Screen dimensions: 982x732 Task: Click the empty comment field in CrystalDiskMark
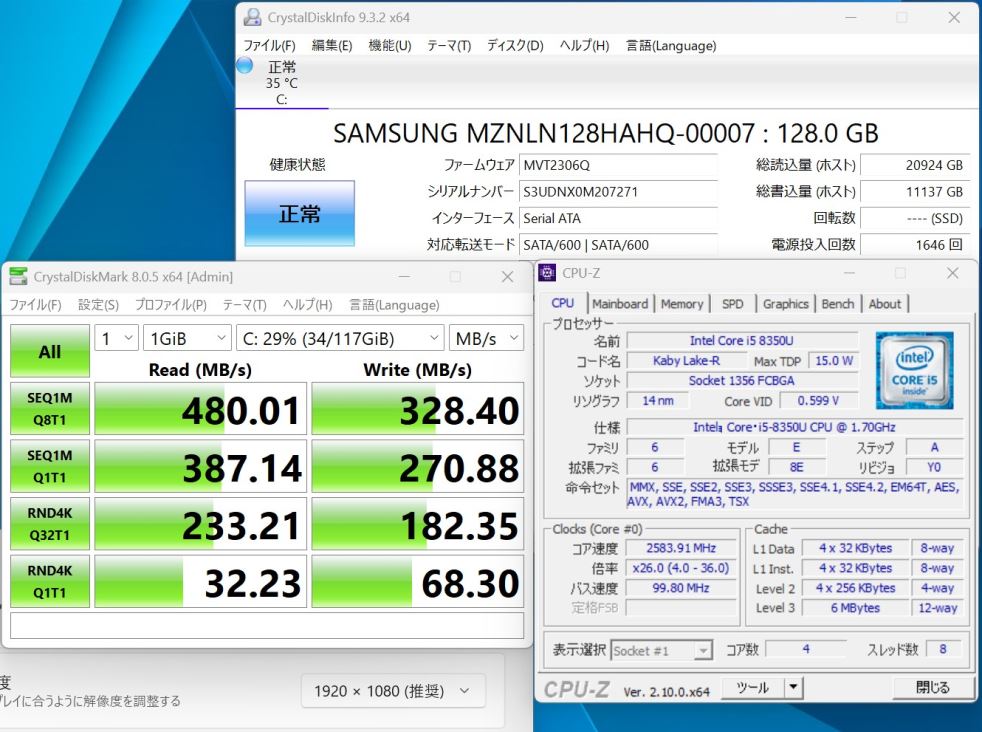tap(267, 626)
